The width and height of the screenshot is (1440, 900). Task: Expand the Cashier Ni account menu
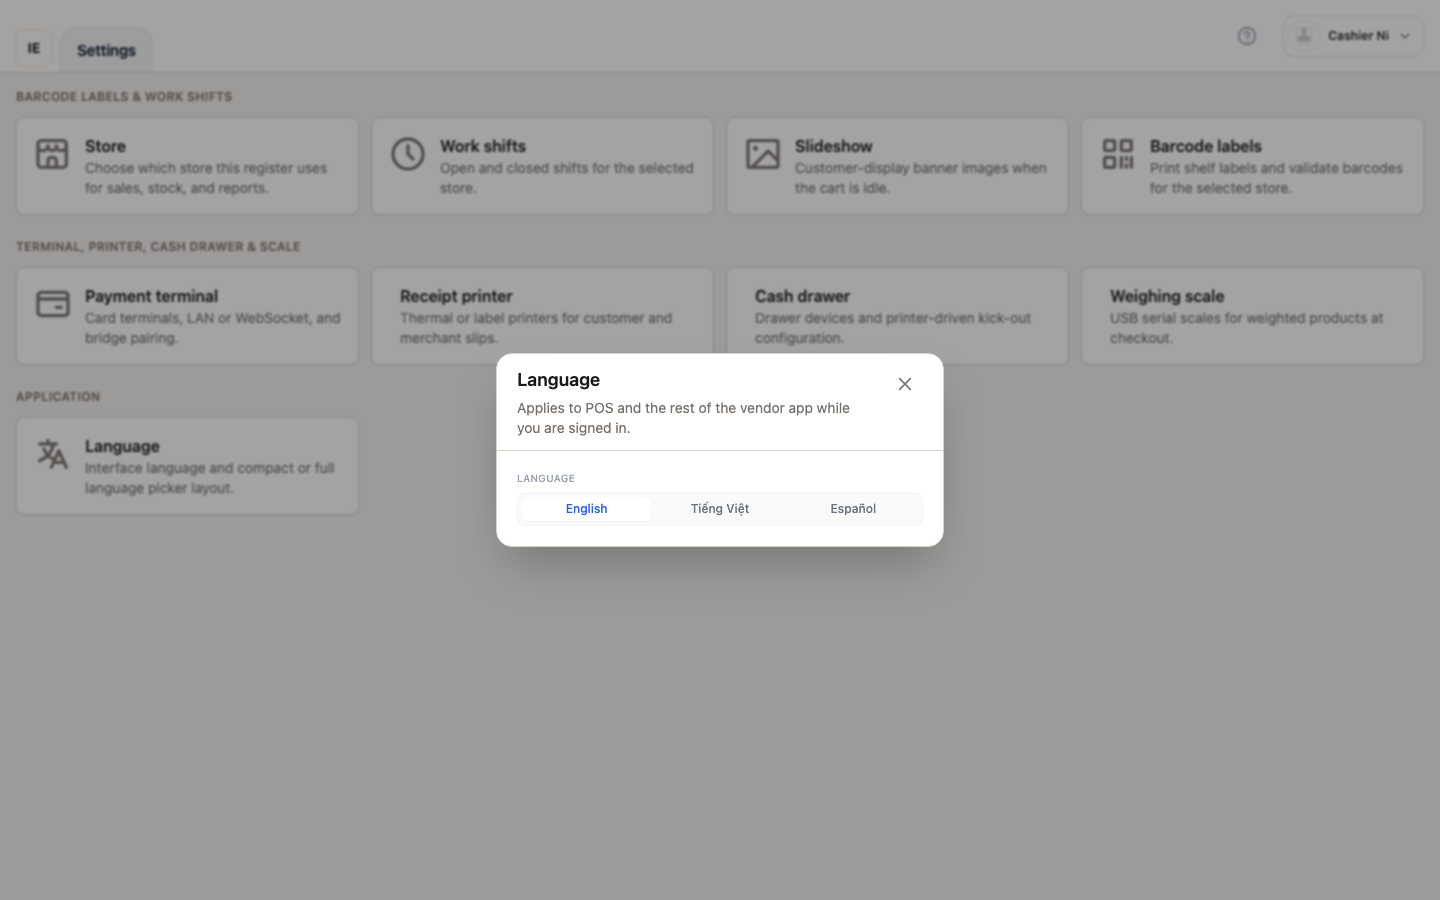[1353, 36]
